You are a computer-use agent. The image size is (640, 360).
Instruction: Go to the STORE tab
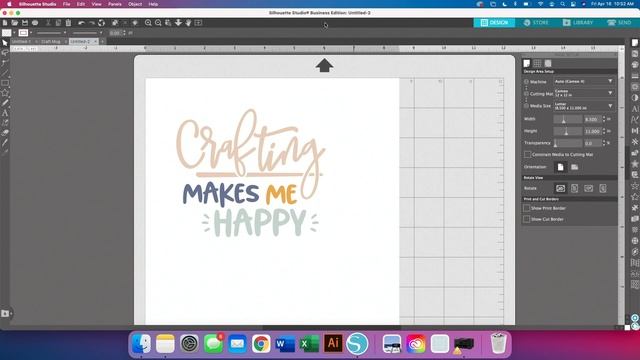pyautogui.click(x=536, y=23)
